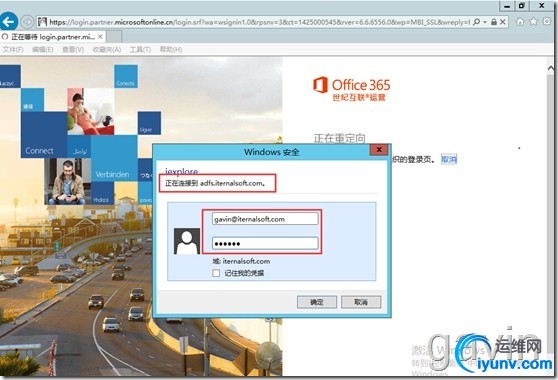Open the 工具(T) menu

(x=140, y=49)
